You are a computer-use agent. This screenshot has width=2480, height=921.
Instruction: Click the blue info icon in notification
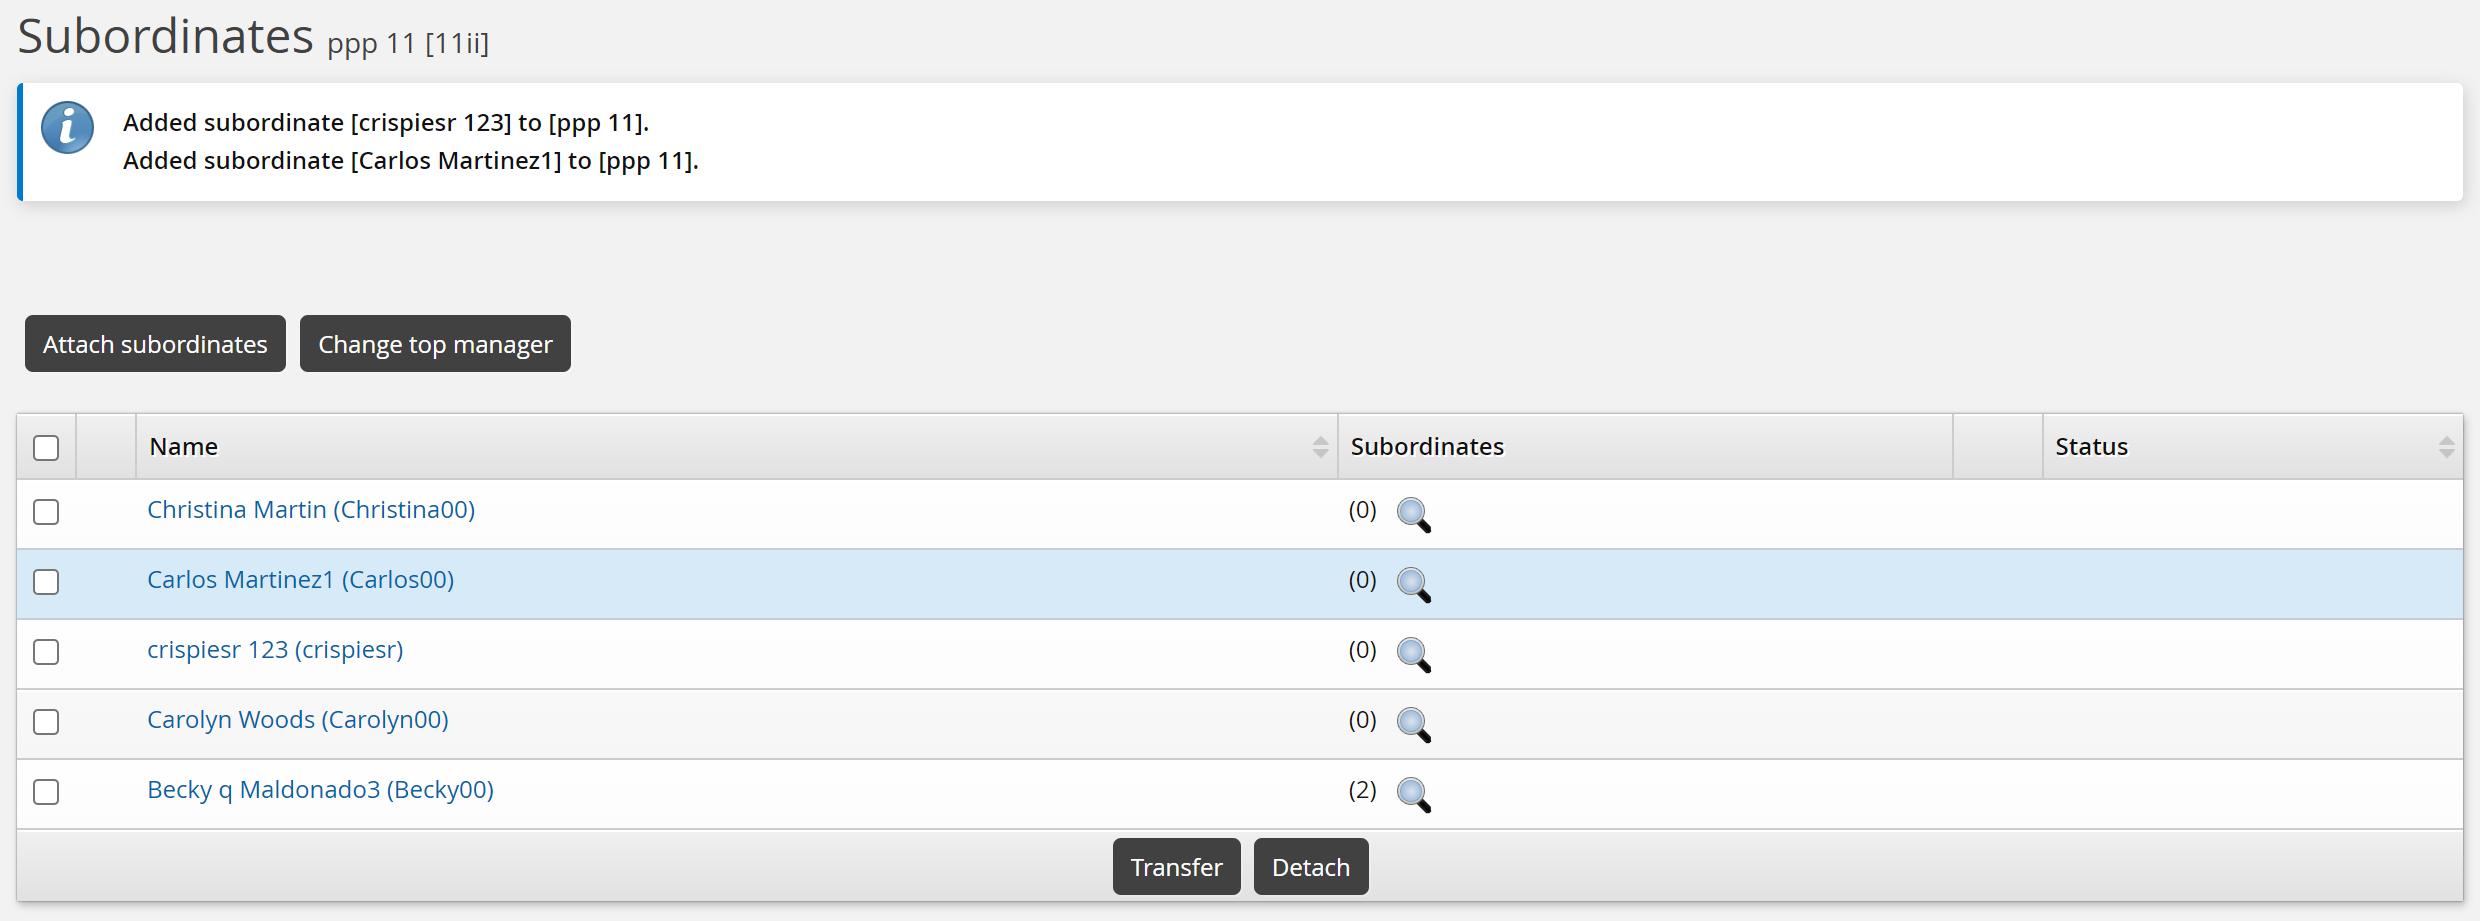(x=67, y=128)
